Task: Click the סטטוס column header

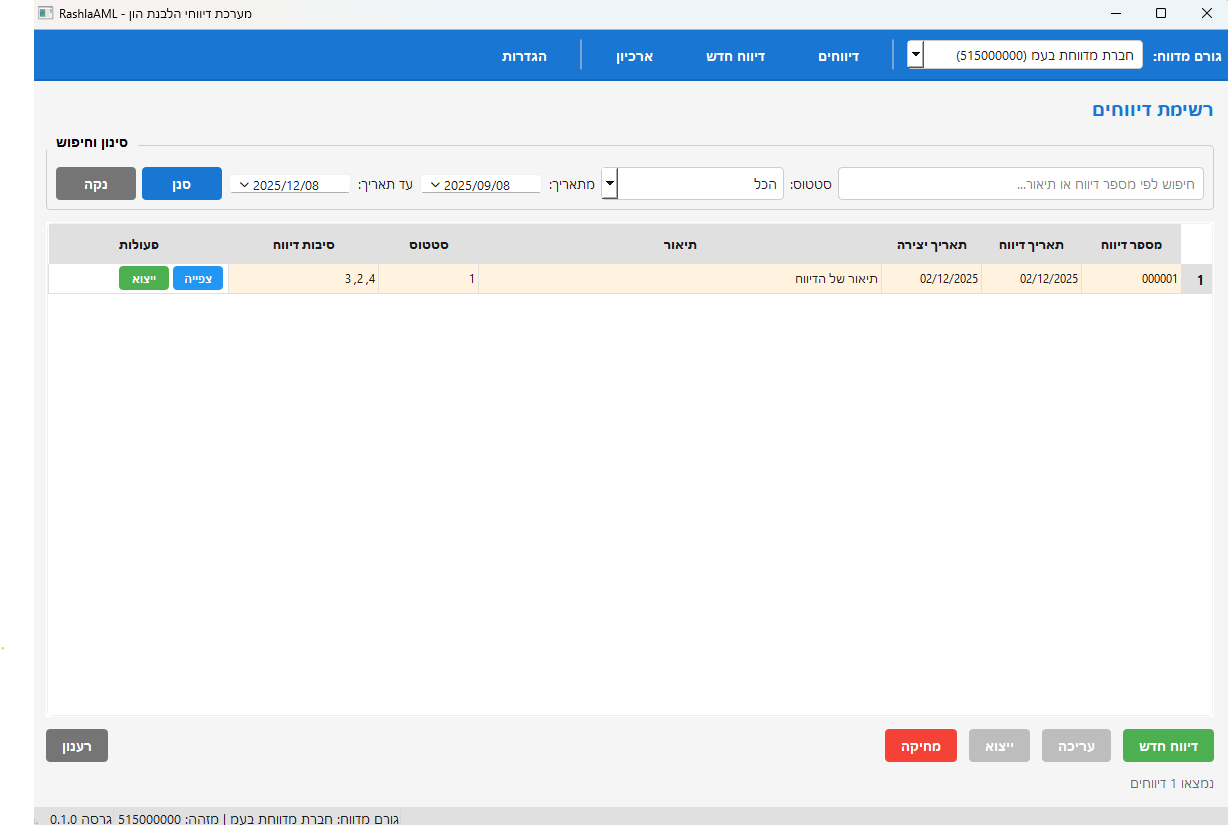Action: click(x=427, y=245)
